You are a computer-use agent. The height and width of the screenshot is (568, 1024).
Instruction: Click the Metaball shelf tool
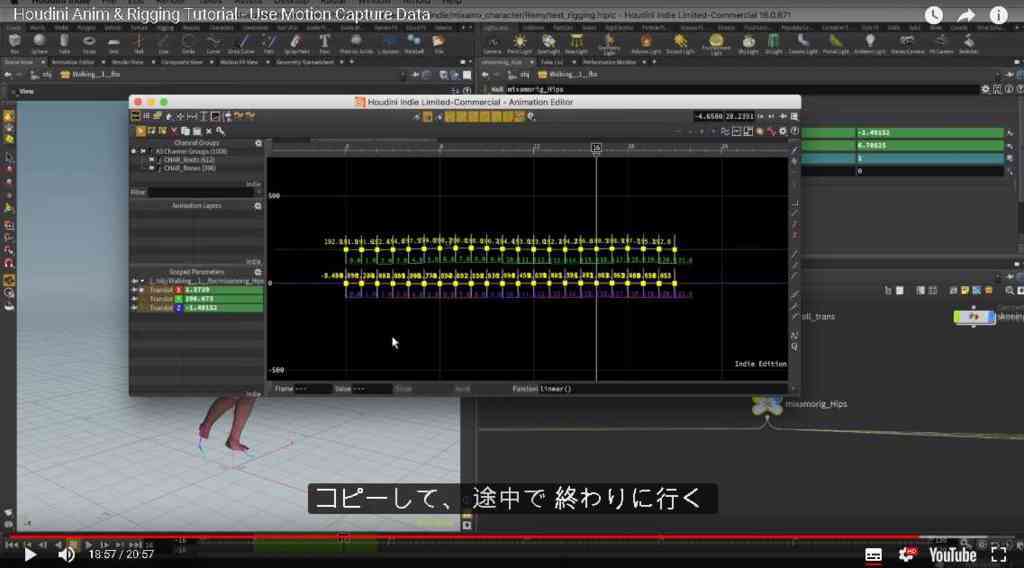(x=413, y=44)
